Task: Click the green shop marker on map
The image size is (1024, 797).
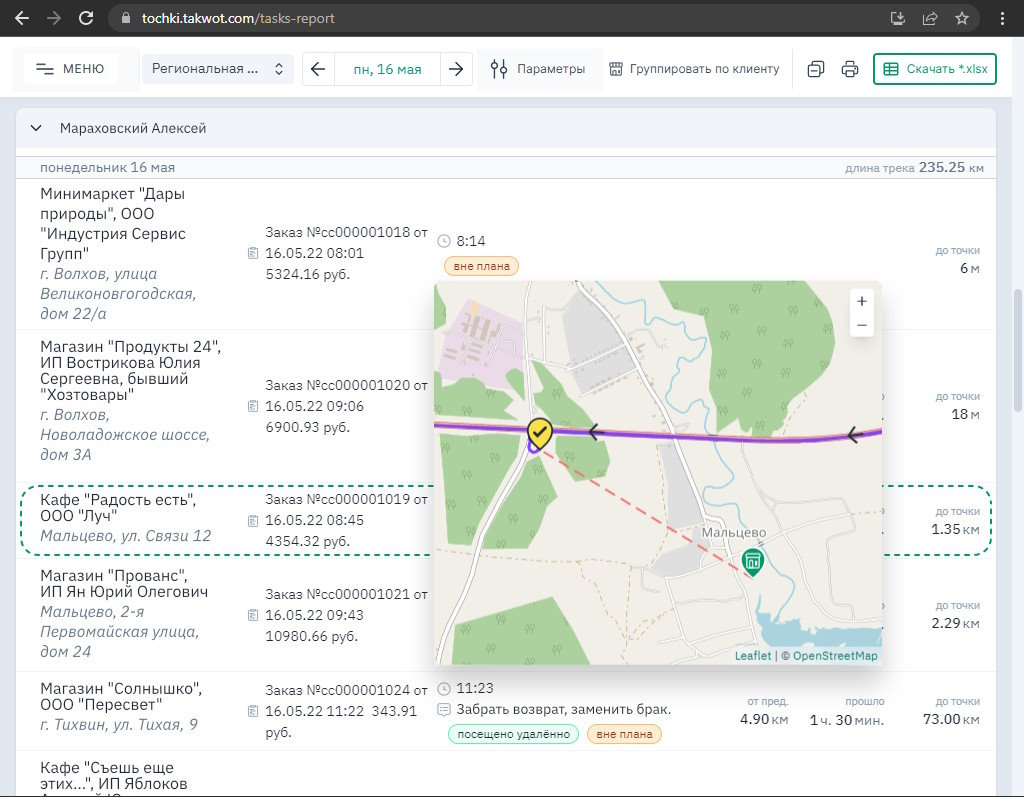Action: [x=753, y=562]
